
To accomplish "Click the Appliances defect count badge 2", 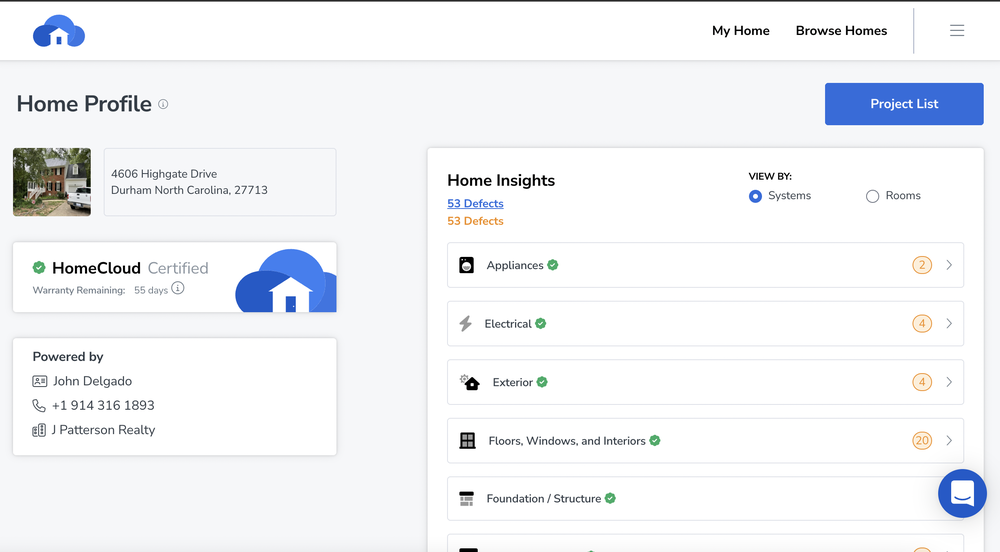I will [x=922, y=265].
